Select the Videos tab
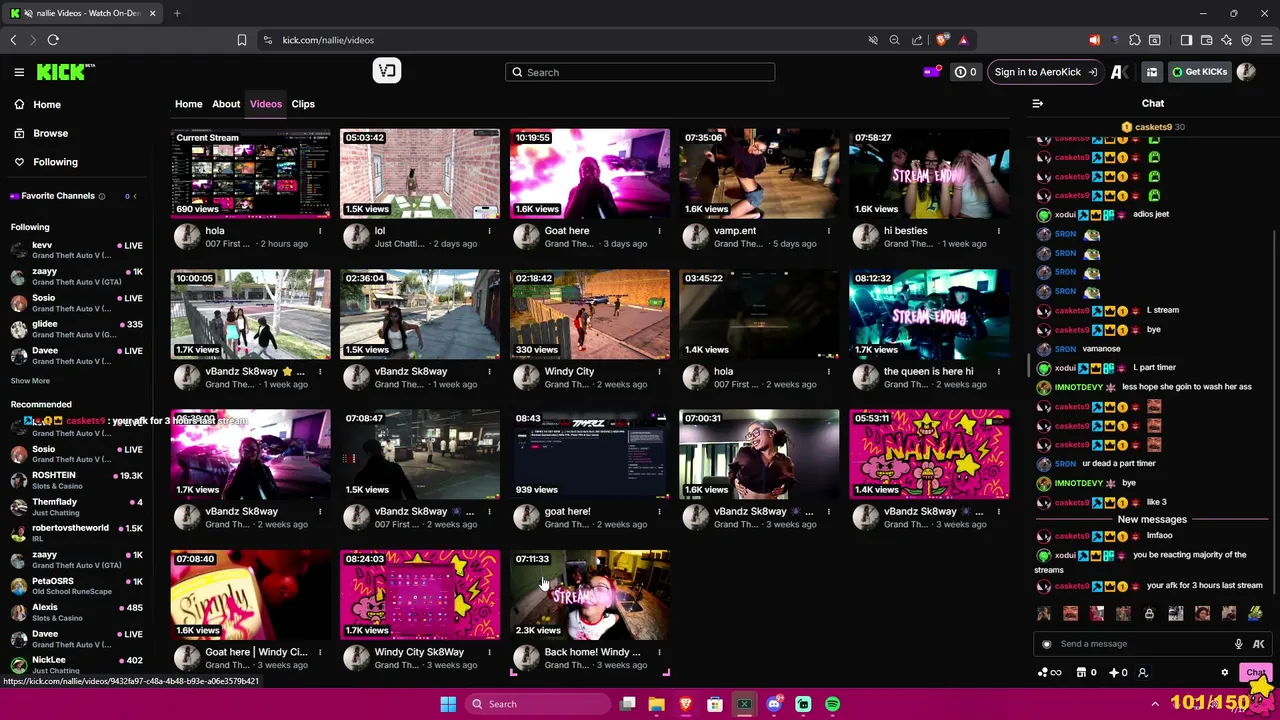The height and width of the screenshot is (720, 1280). point(266,104)
